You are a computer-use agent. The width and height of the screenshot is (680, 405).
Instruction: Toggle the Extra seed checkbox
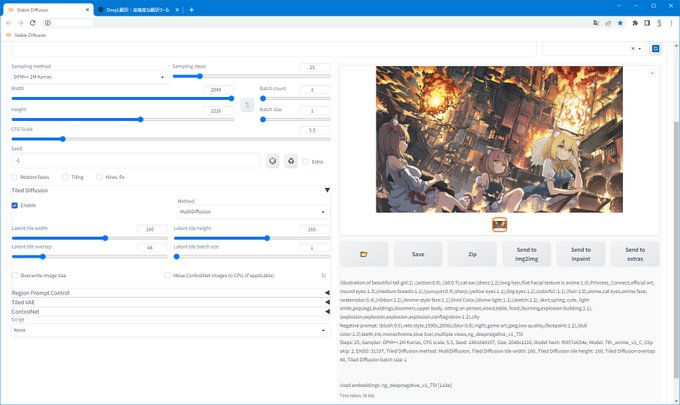coord(306,162)
